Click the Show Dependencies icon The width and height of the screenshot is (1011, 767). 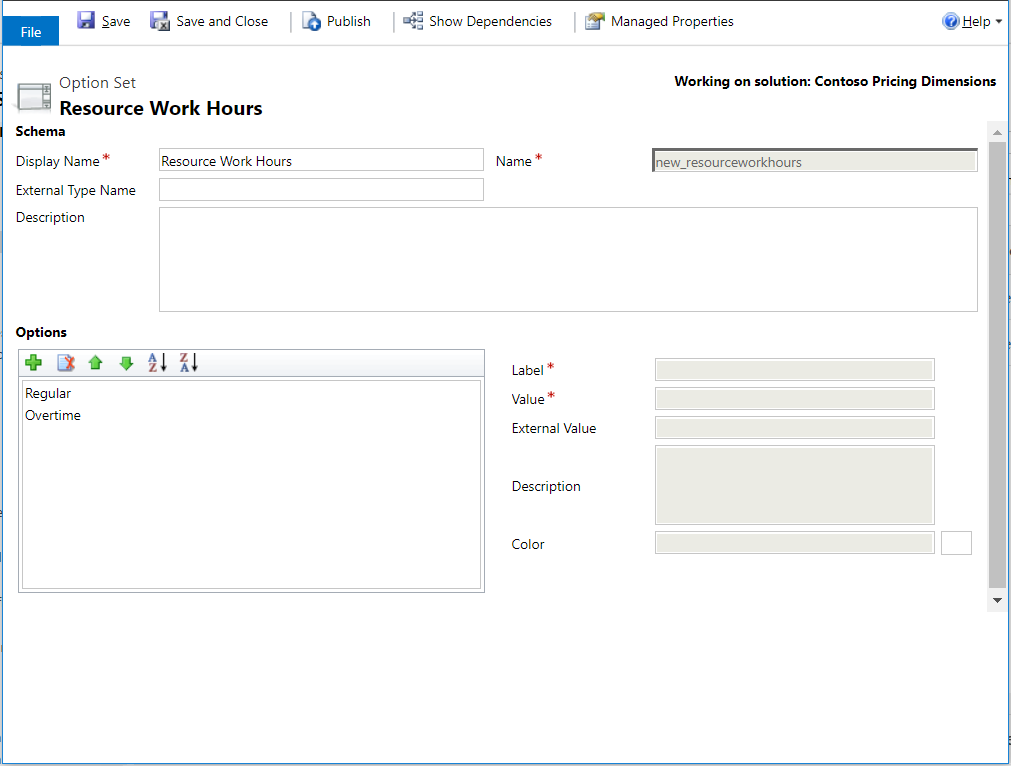point(413,21)
